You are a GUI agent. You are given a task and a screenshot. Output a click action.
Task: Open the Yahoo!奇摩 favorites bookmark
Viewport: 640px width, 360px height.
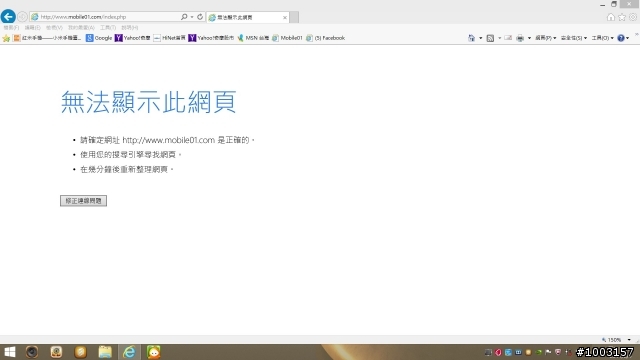tap(133, 38)
